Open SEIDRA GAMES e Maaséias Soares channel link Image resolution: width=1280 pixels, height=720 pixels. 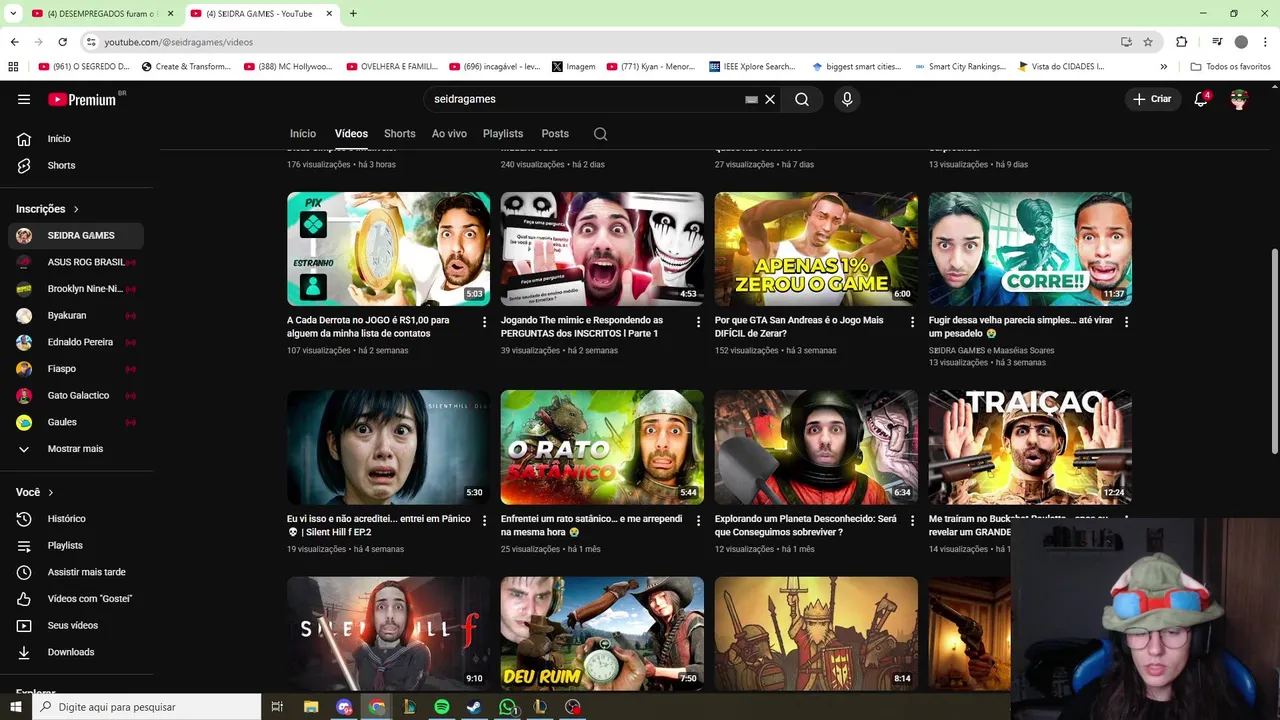[x=991, y=351]
